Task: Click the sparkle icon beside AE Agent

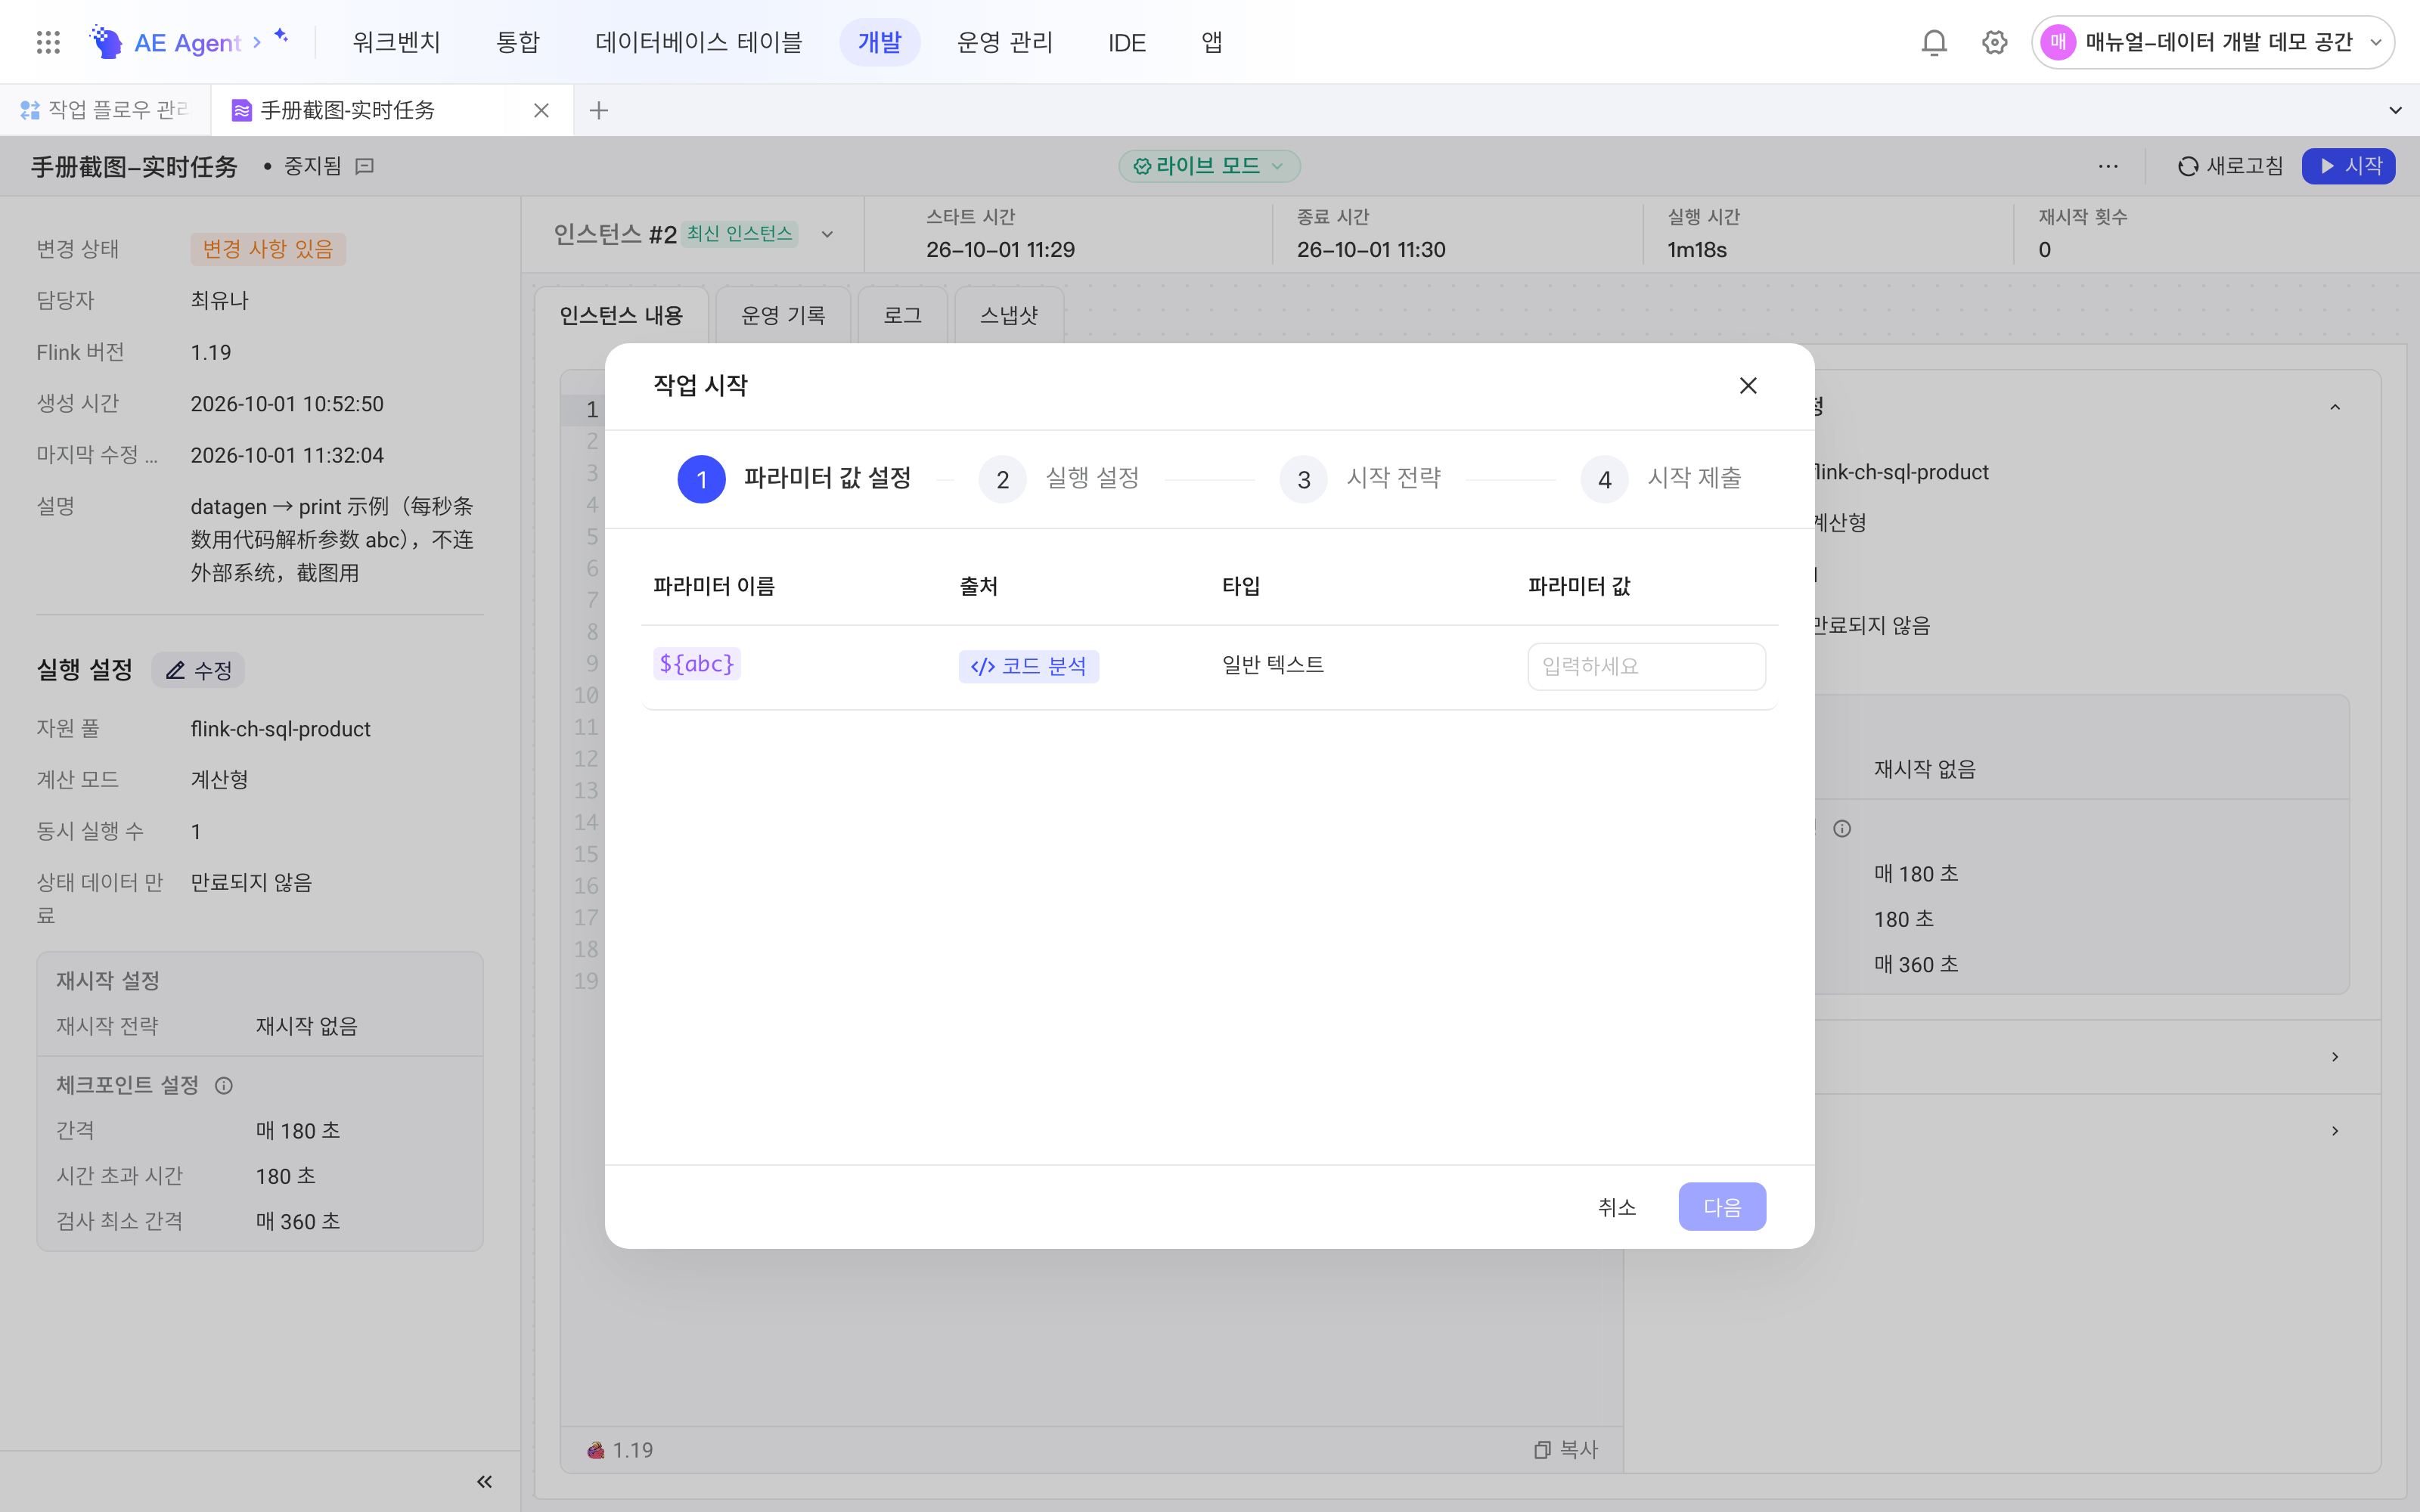Action: (281, 36)
